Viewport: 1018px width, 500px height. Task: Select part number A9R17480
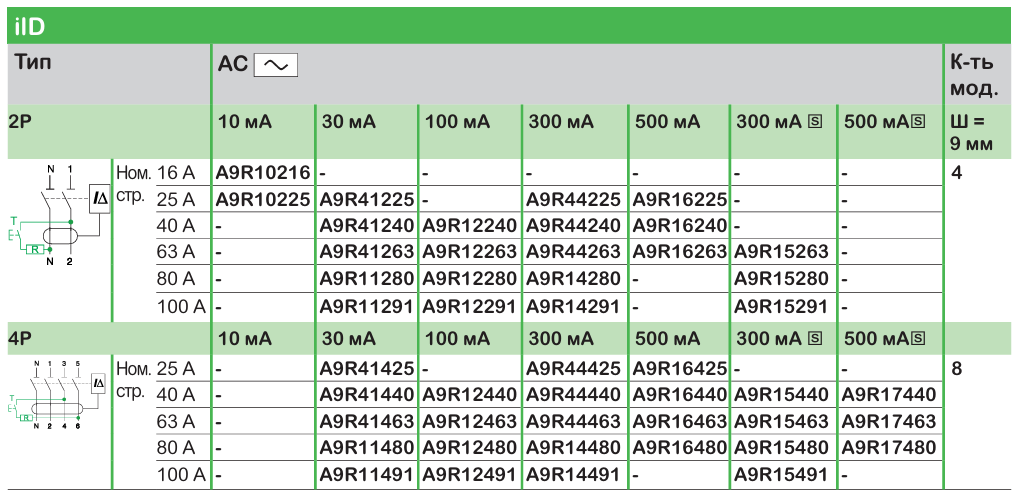click(889, 447)
